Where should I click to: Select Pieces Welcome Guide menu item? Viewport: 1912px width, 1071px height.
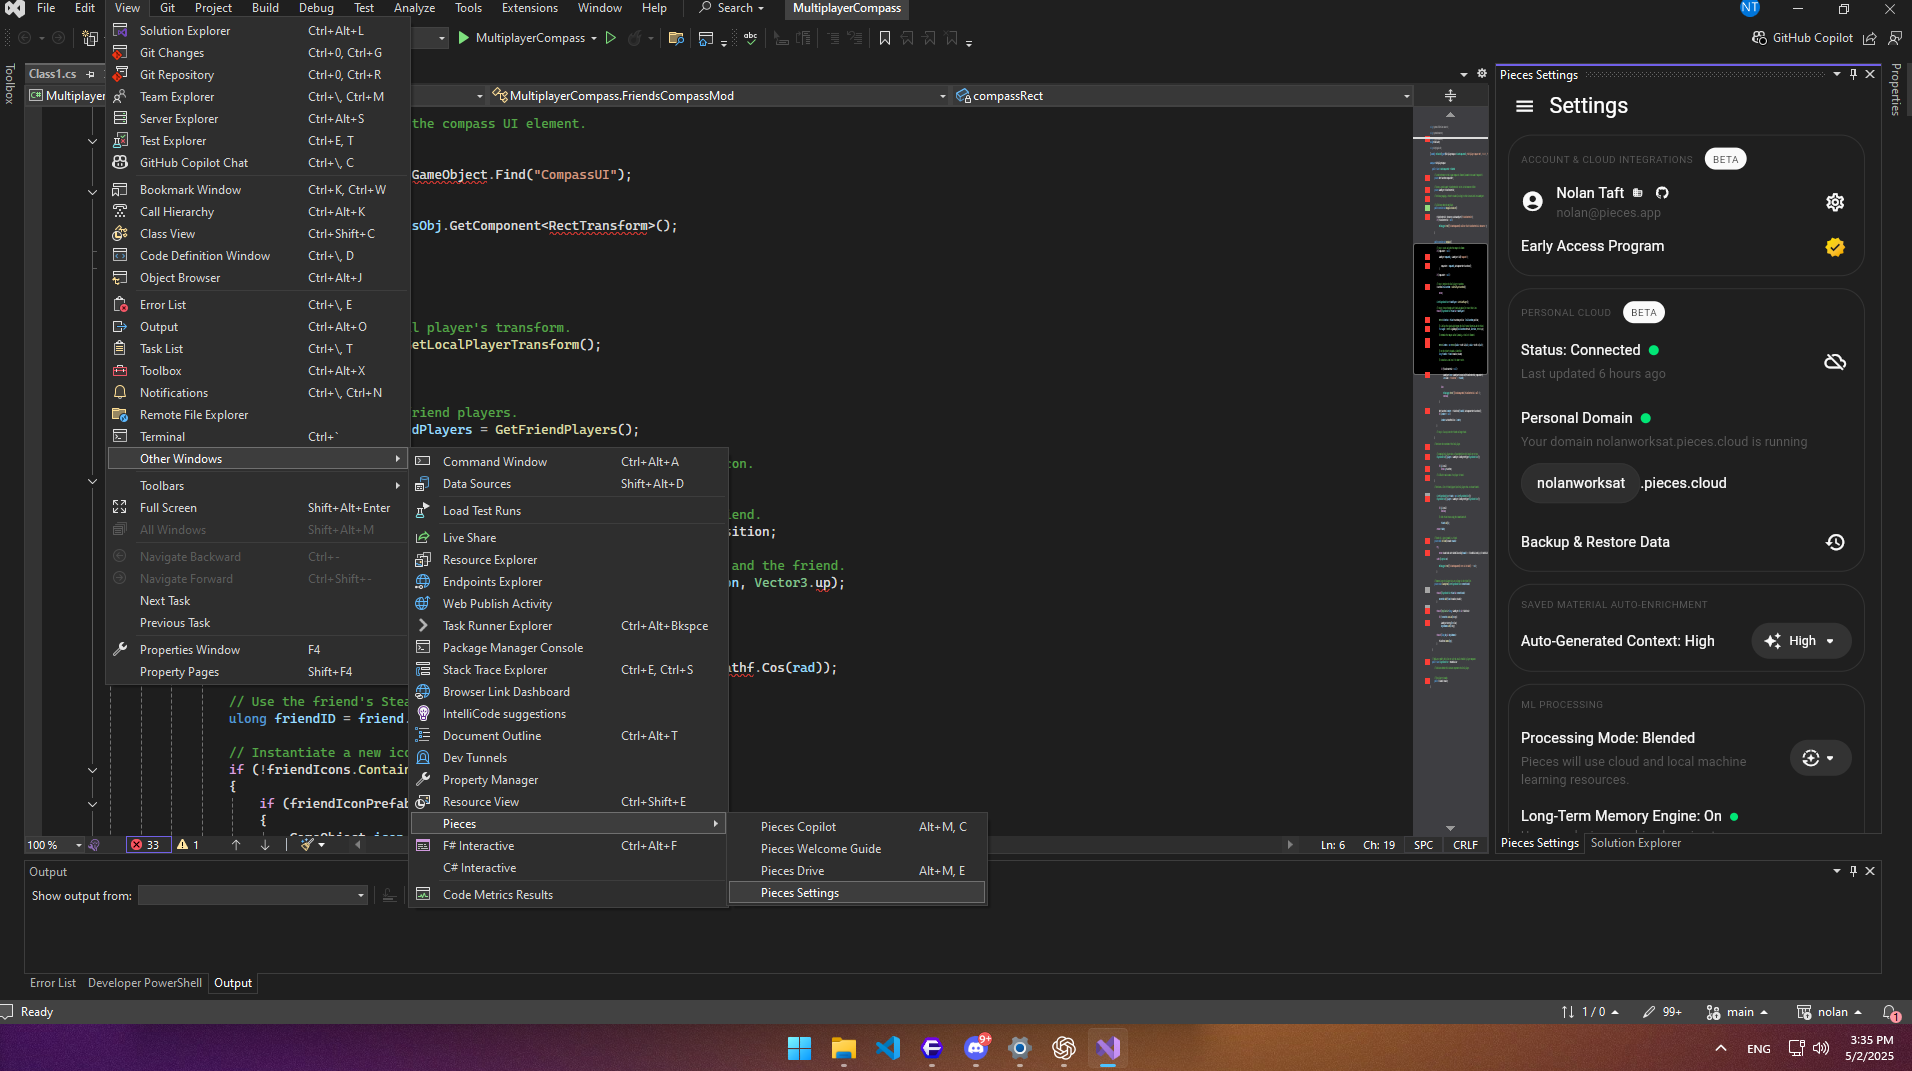click(x=857, y=849)
